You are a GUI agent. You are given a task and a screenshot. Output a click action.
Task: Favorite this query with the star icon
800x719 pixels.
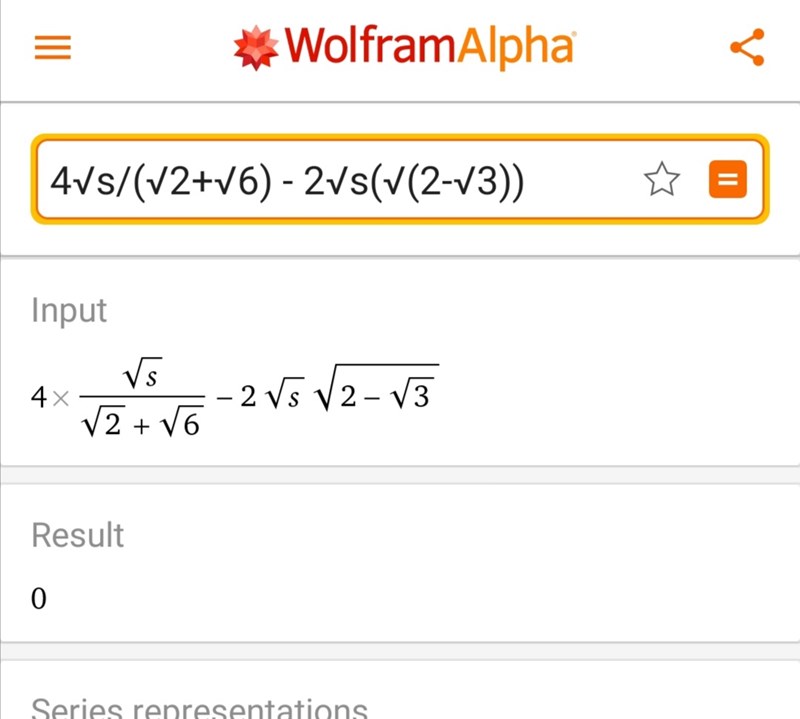click(661, 181)
